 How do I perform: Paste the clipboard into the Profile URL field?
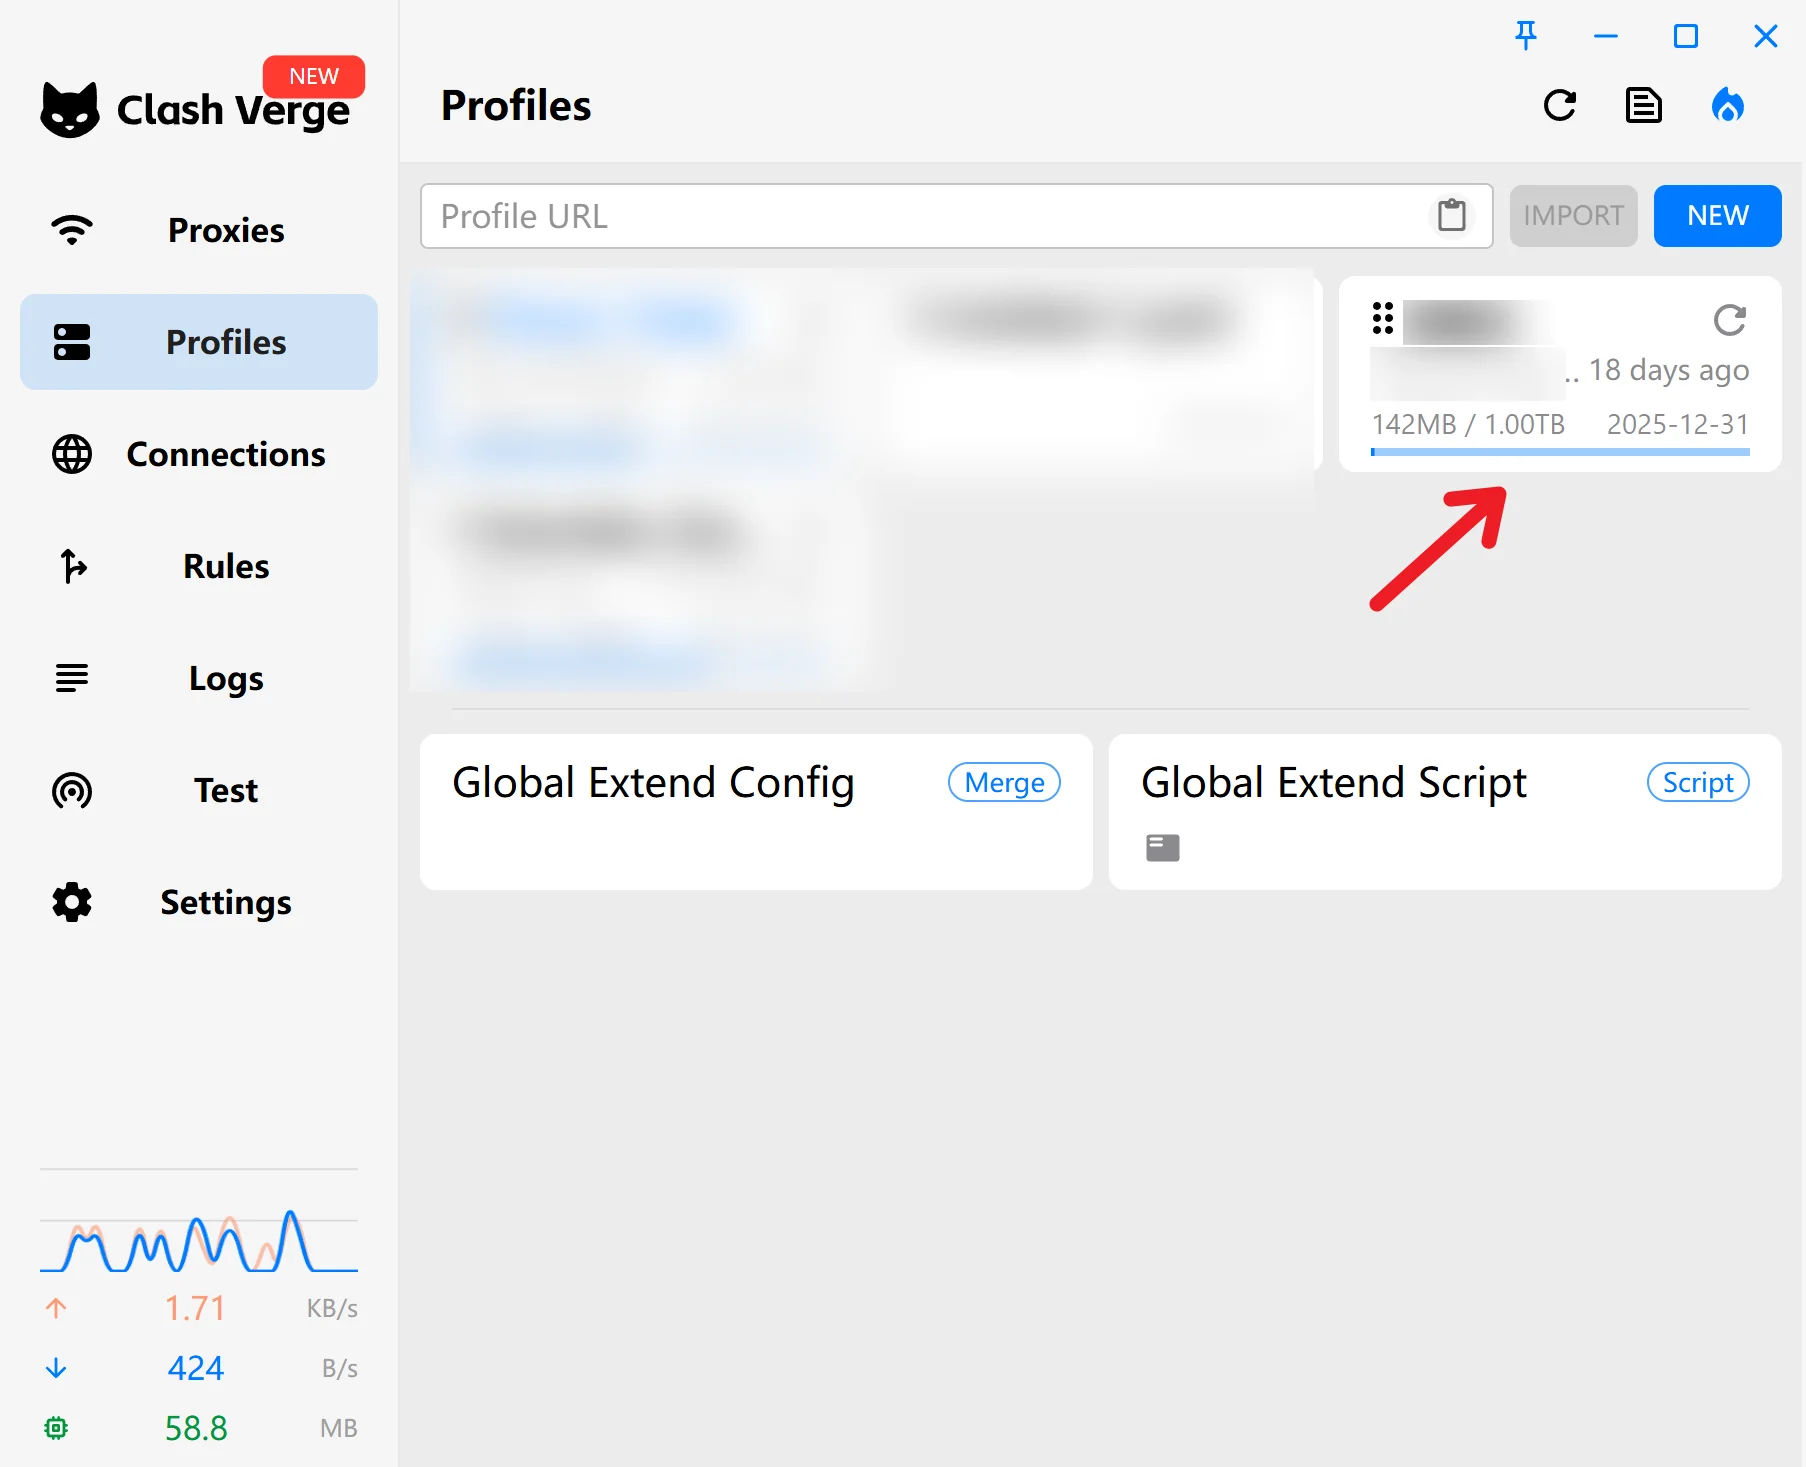[1452, 215]
